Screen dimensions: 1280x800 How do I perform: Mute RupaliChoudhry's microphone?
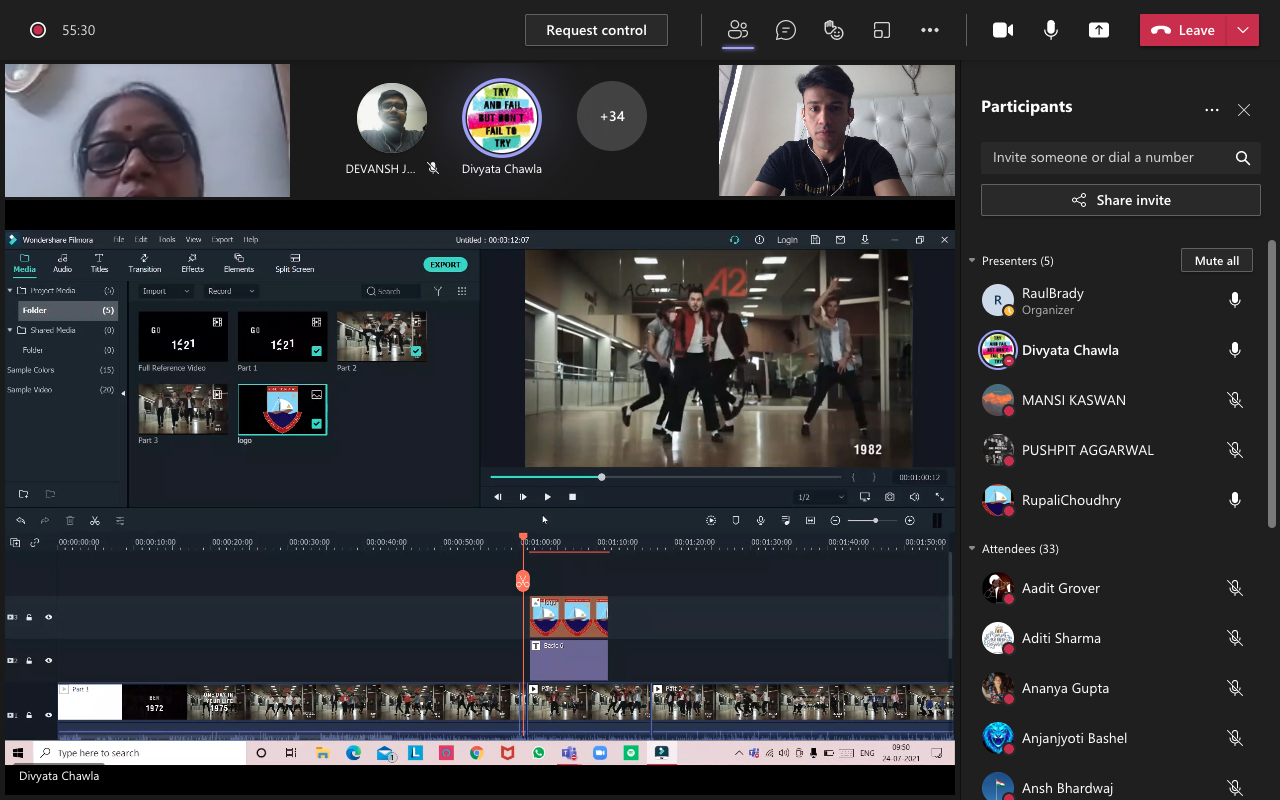pyautogui.click(x=1235, y=500)
